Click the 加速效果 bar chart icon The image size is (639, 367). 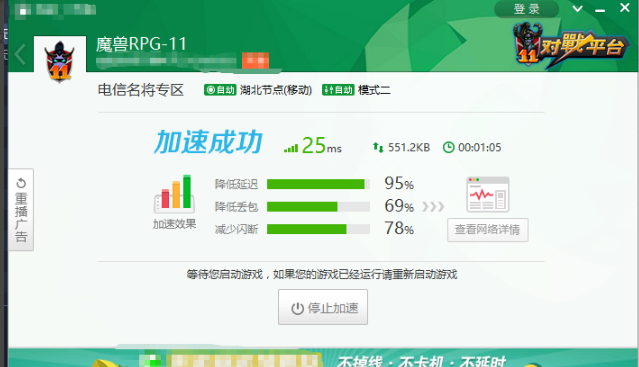(174, 194)
